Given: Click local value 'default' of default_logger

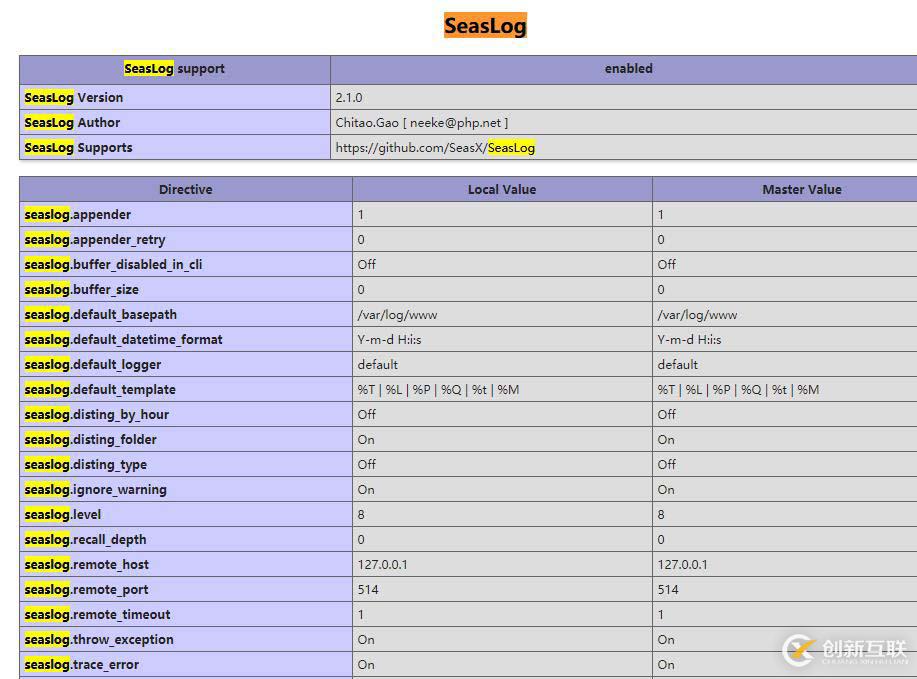Looking at the screenshot, I should coord(377,365).
